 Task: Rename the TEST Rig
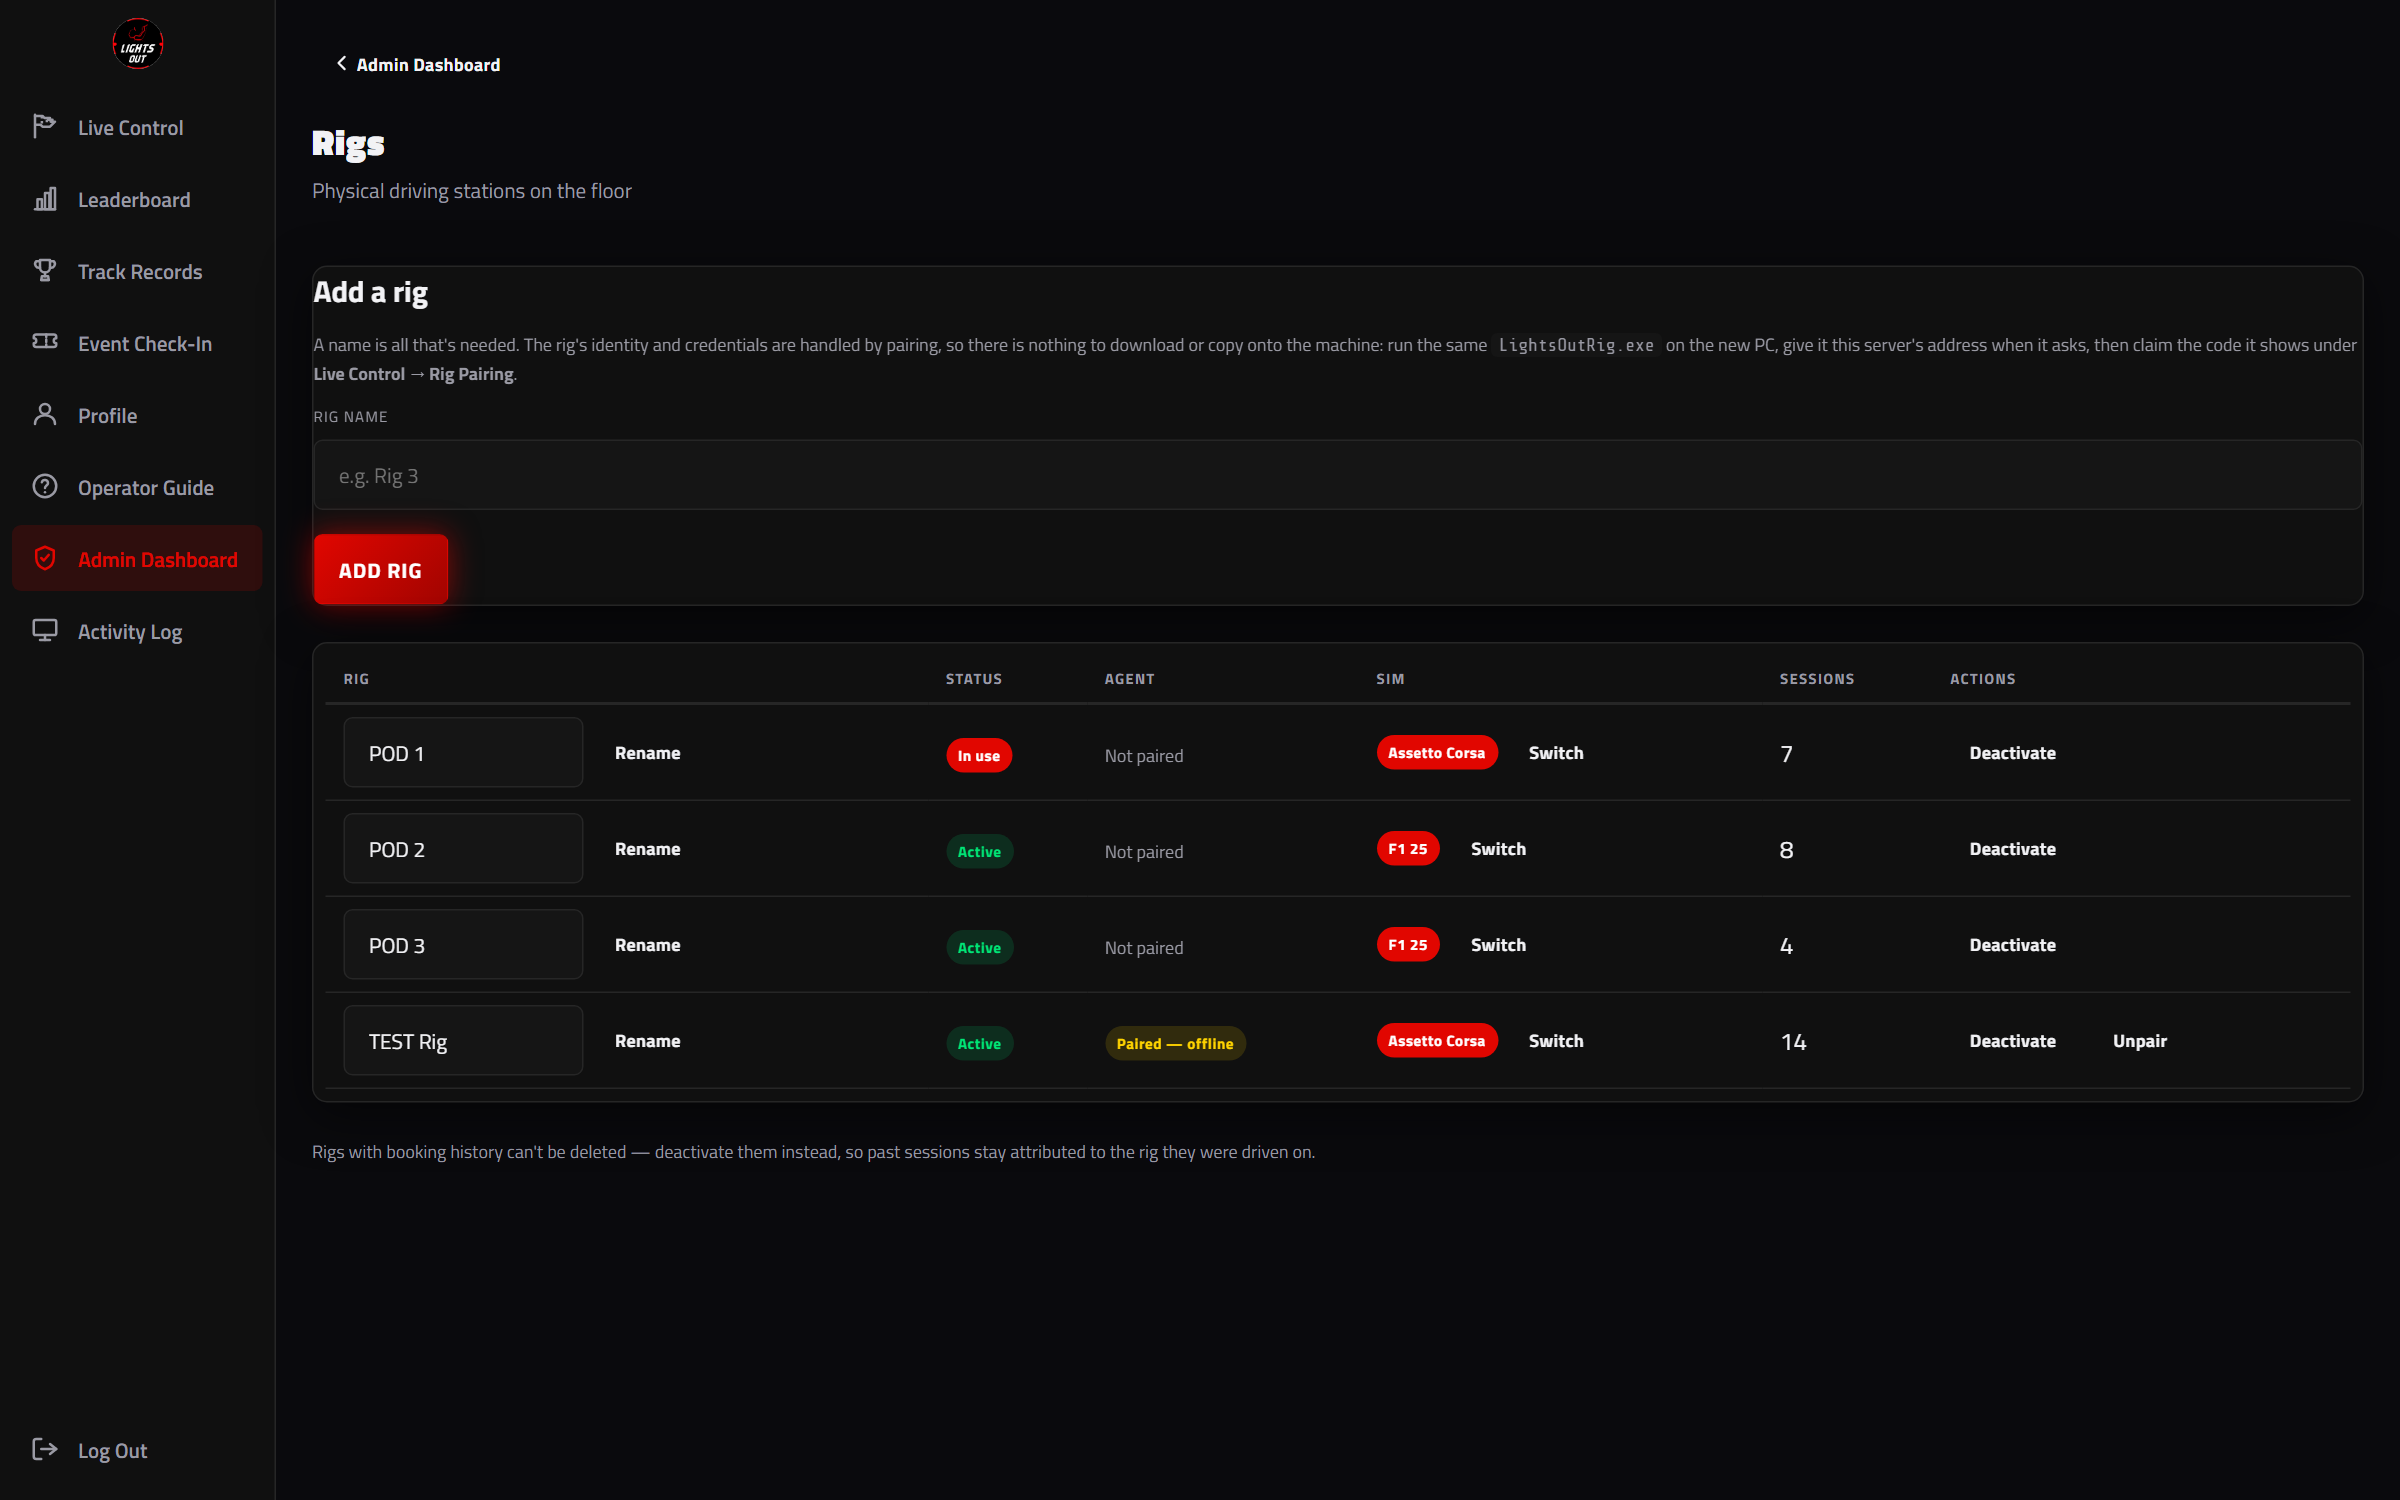(647, 1041)
